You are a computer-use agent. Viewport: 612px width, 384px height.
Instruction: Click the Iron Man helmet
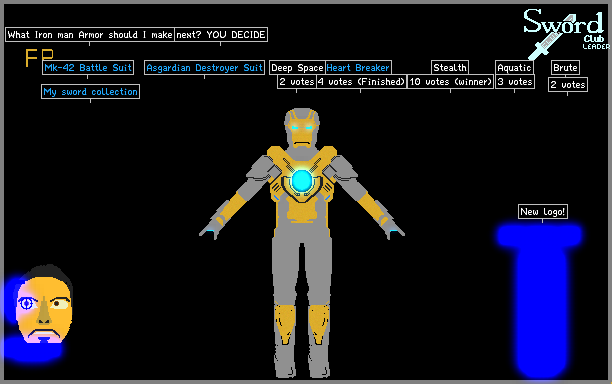(302, 128)
